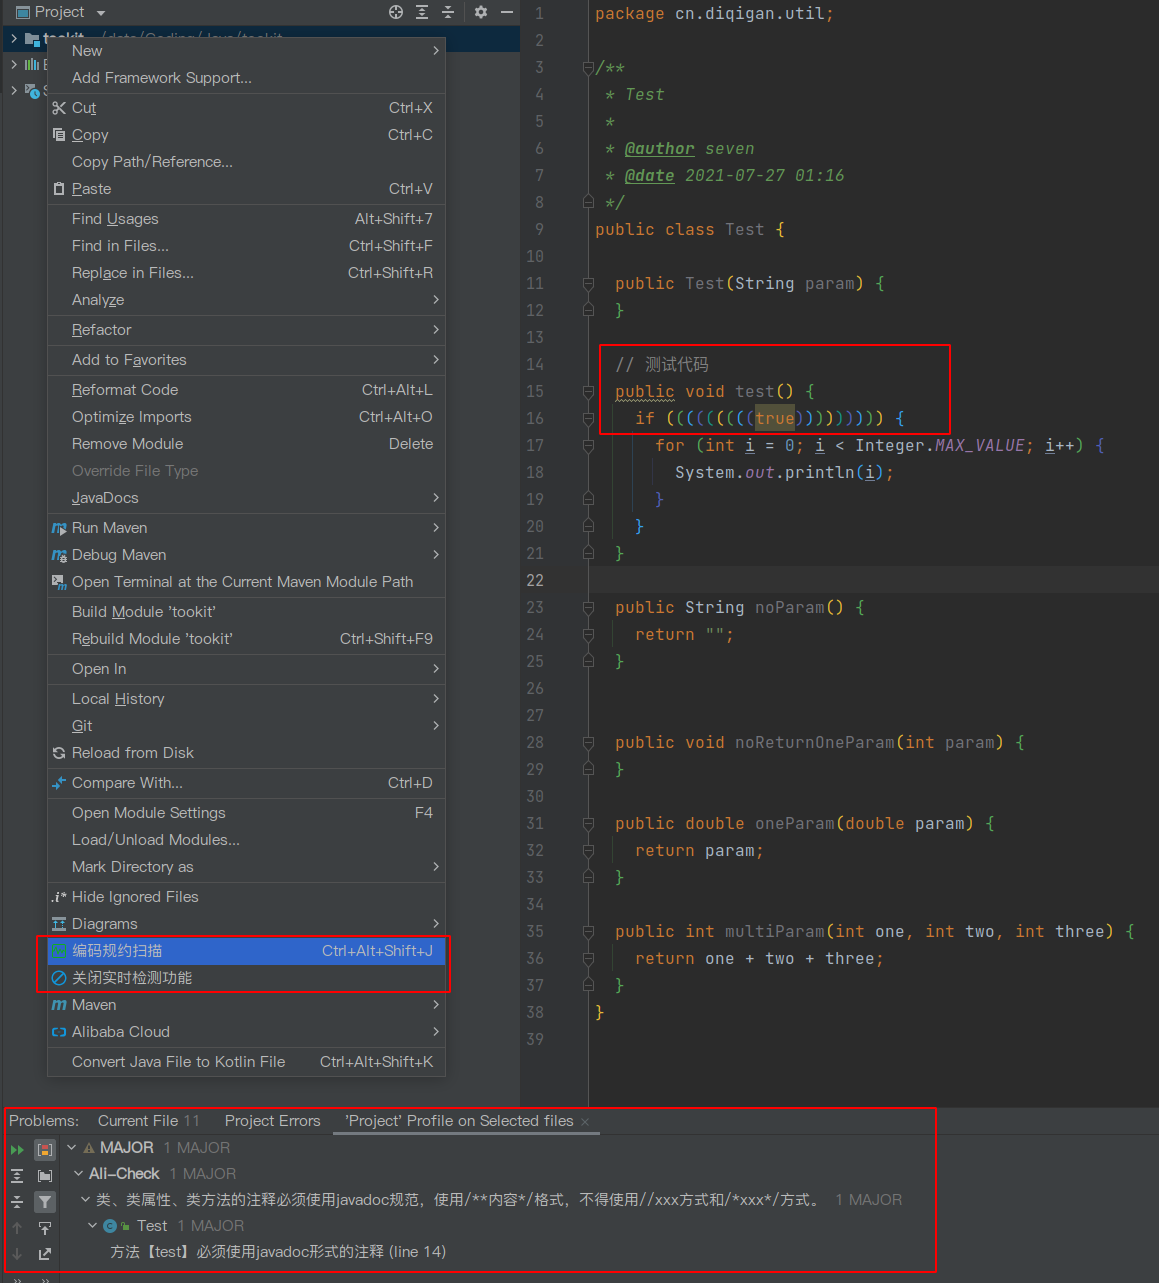Choose Copy Path/Reference...
The width and height of the screenshot is (1159, 1283).
[246, 162]
